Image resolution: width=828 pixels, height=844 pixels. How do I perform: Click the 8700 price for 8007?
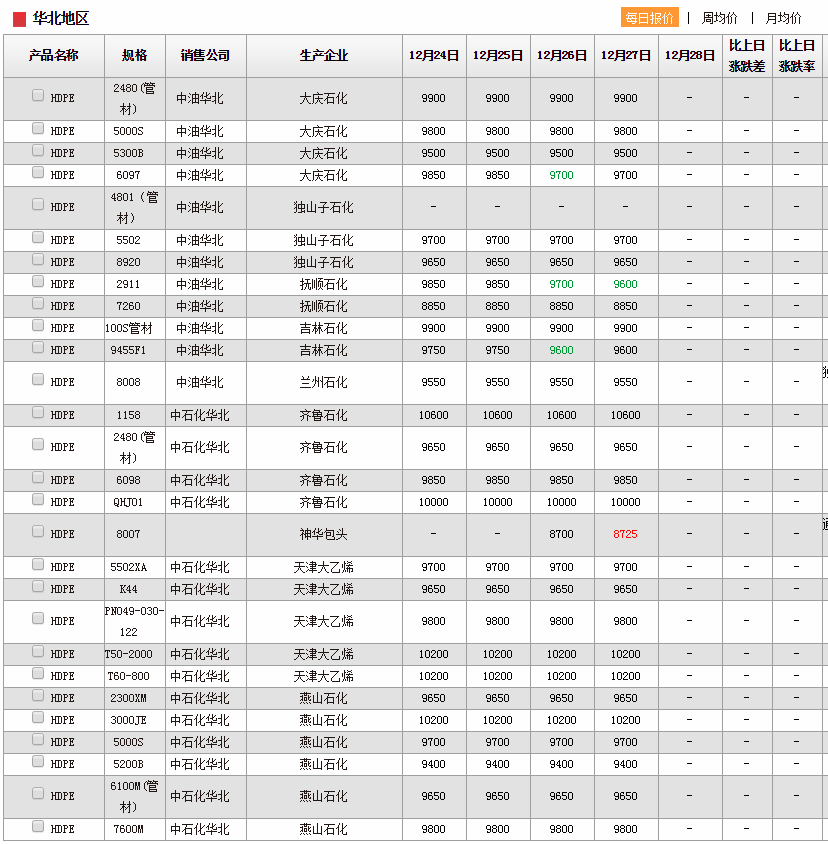click(562, 534)
